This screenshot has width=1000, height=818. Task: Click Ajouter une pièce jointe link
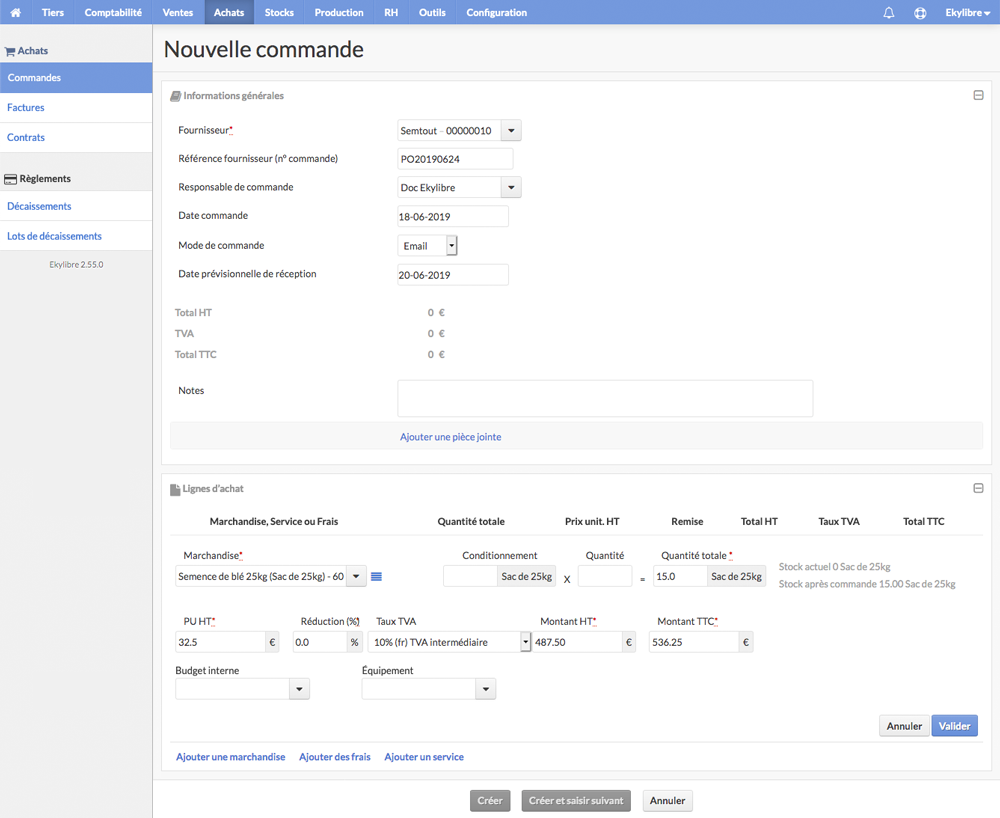point(450,437)
